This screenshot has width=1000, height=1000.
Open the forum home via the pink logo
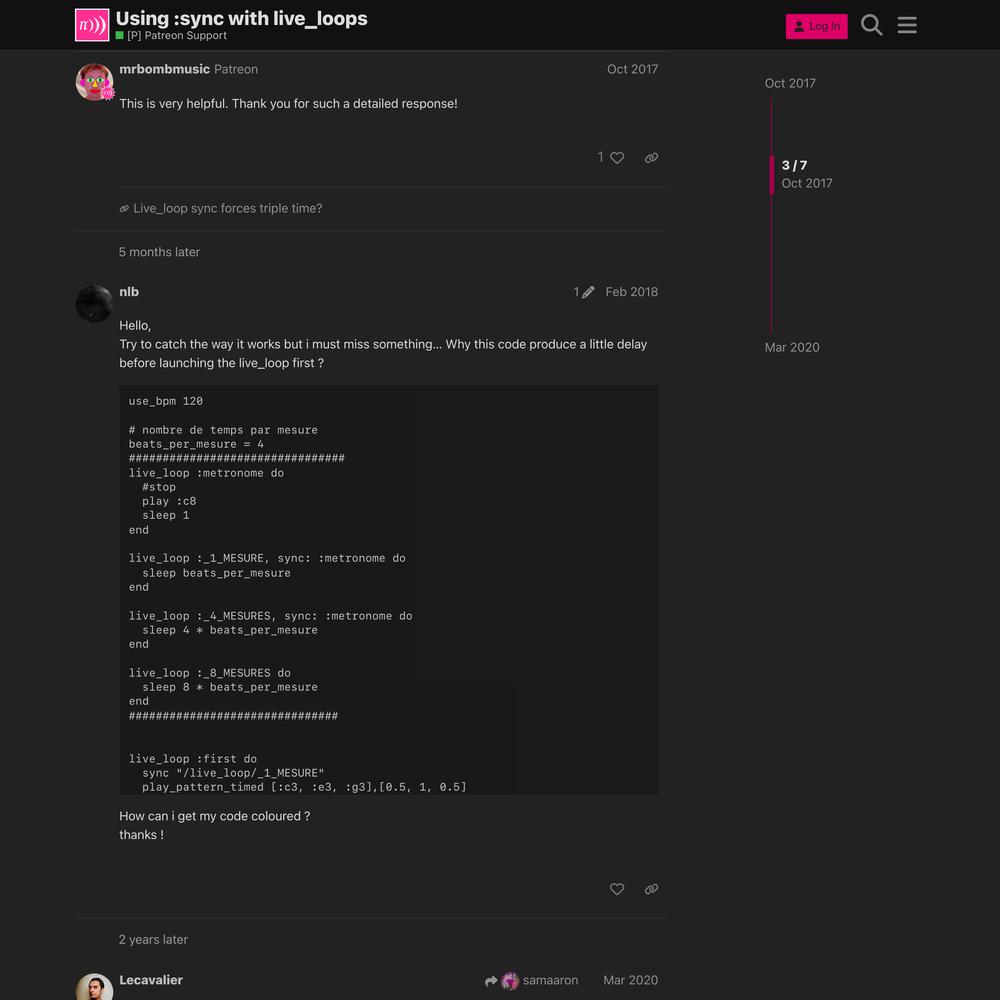(x=92, y=25)
